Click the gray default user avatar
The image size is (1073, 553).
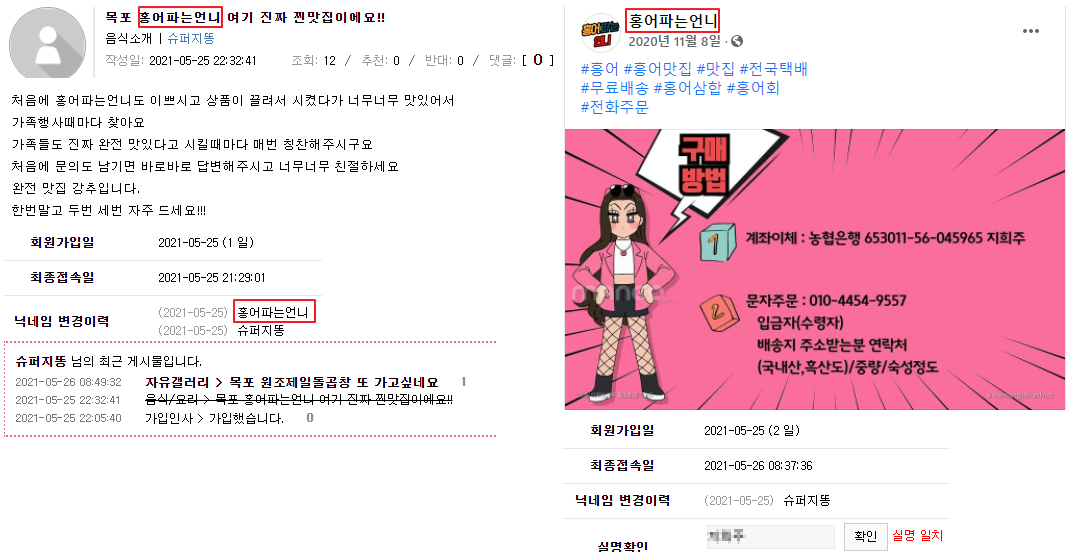coord(47,43)
